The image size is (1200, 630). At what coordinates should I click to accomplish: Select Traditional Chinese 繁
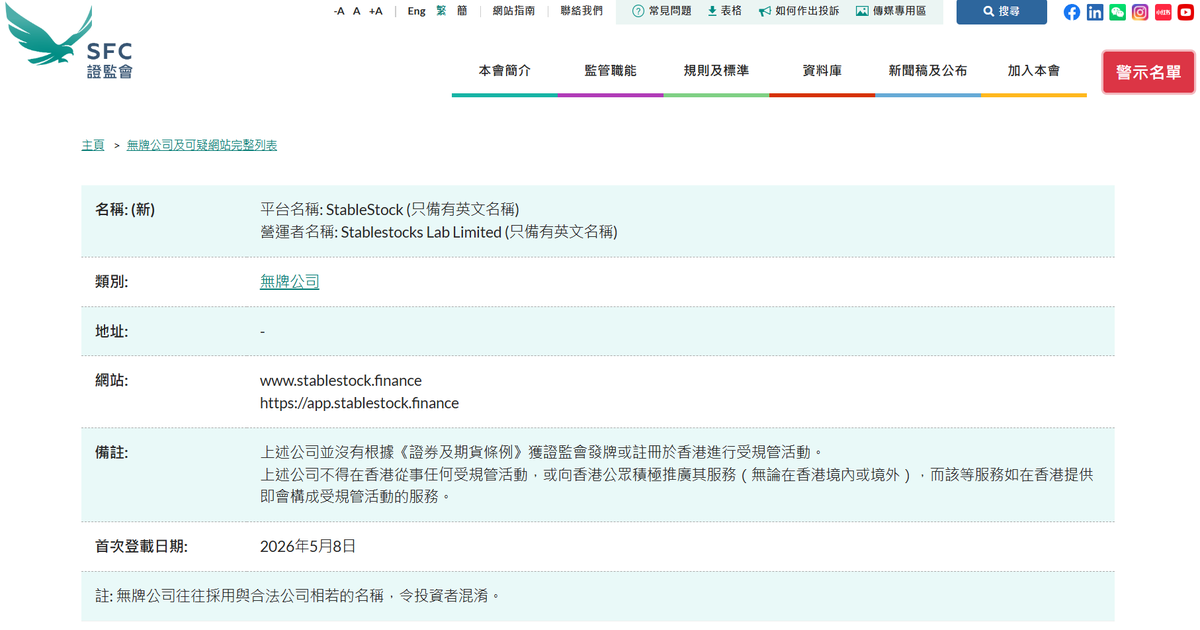pos(441,11)
